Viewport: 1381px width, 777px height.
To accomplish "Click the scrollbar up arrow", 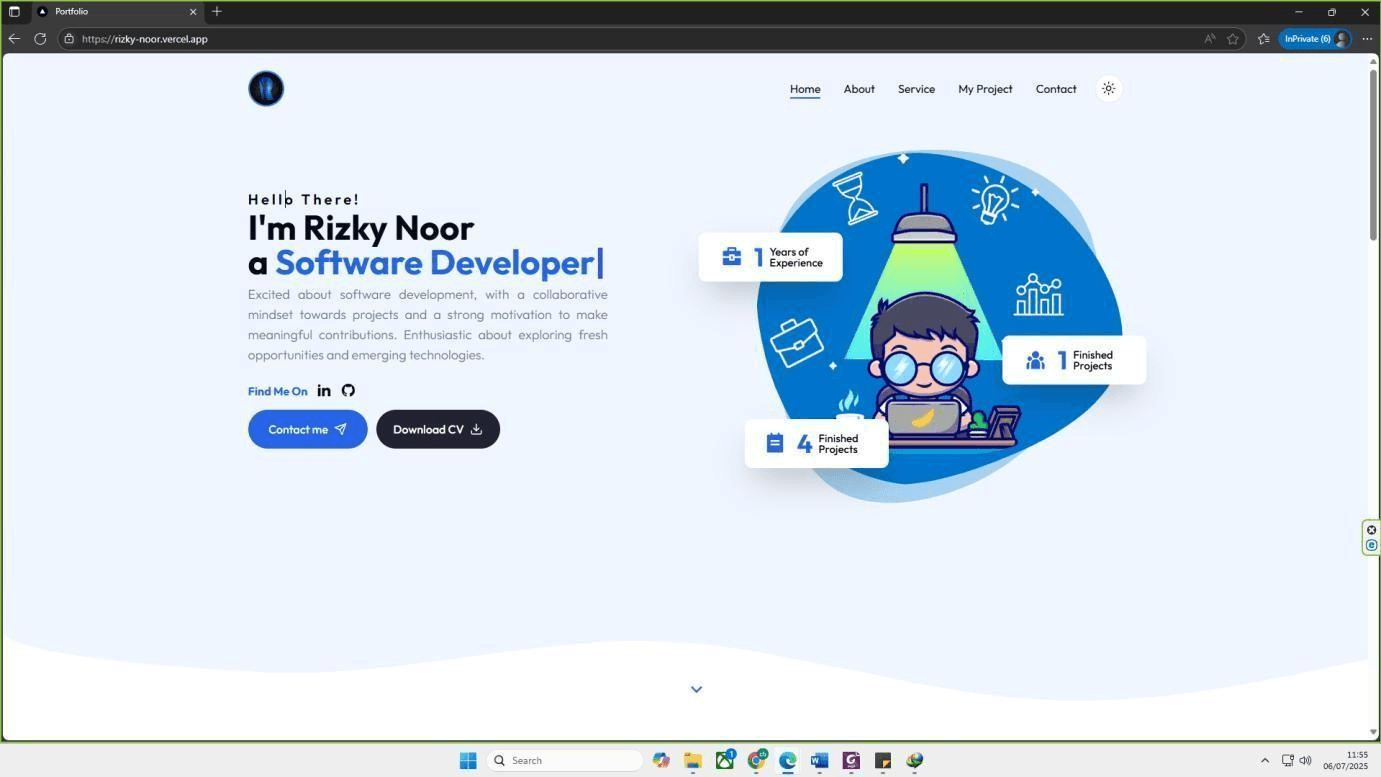I will [x=1374, y=62].
